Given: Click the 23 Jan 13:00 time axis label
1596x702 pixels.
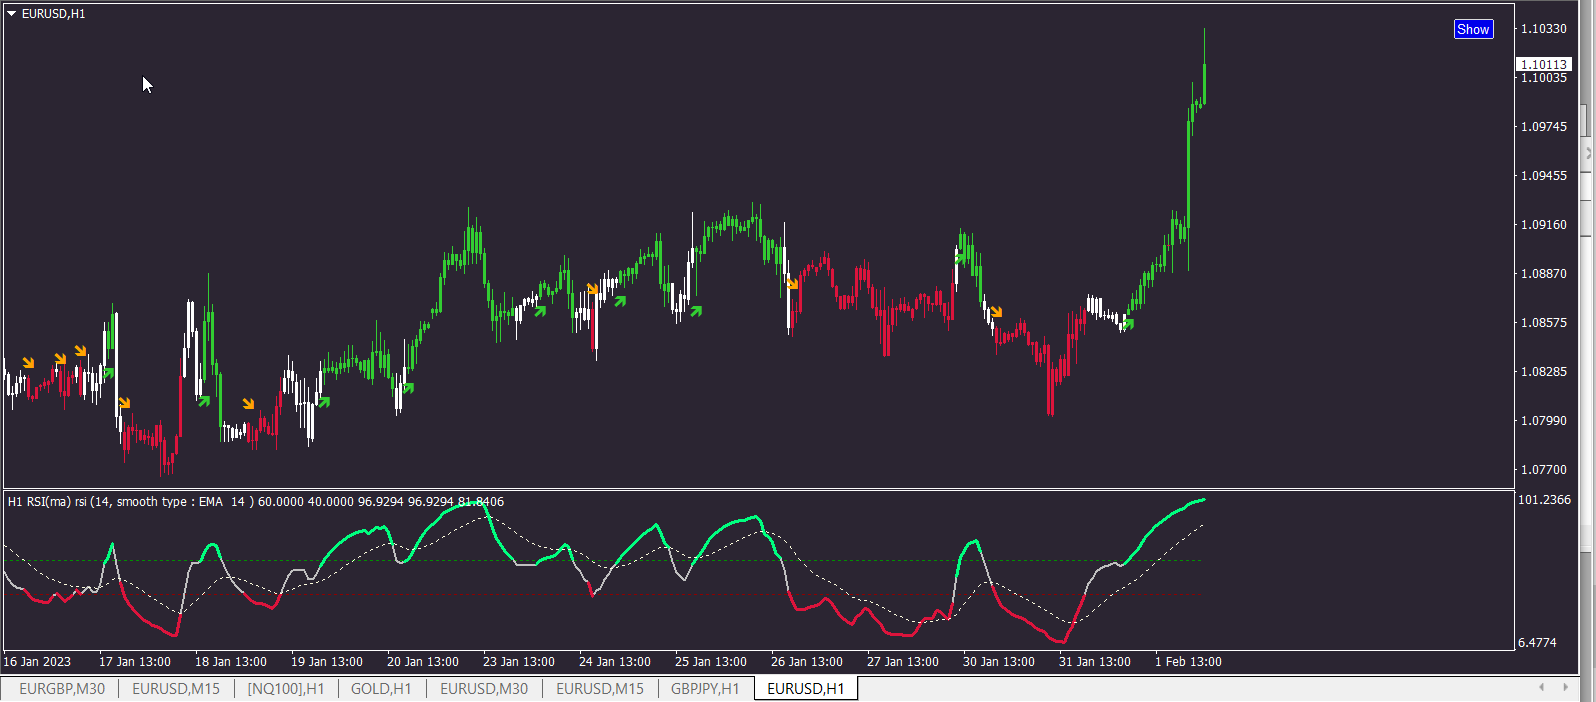Looking at the screenshot, I should [x=518, y=662].
